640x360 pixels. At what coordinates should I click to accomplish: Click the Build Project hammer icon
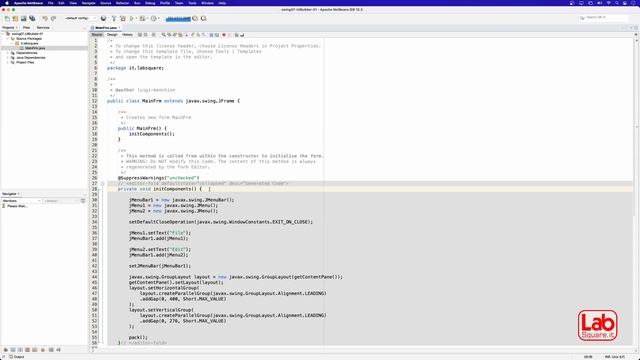(114, 18)
